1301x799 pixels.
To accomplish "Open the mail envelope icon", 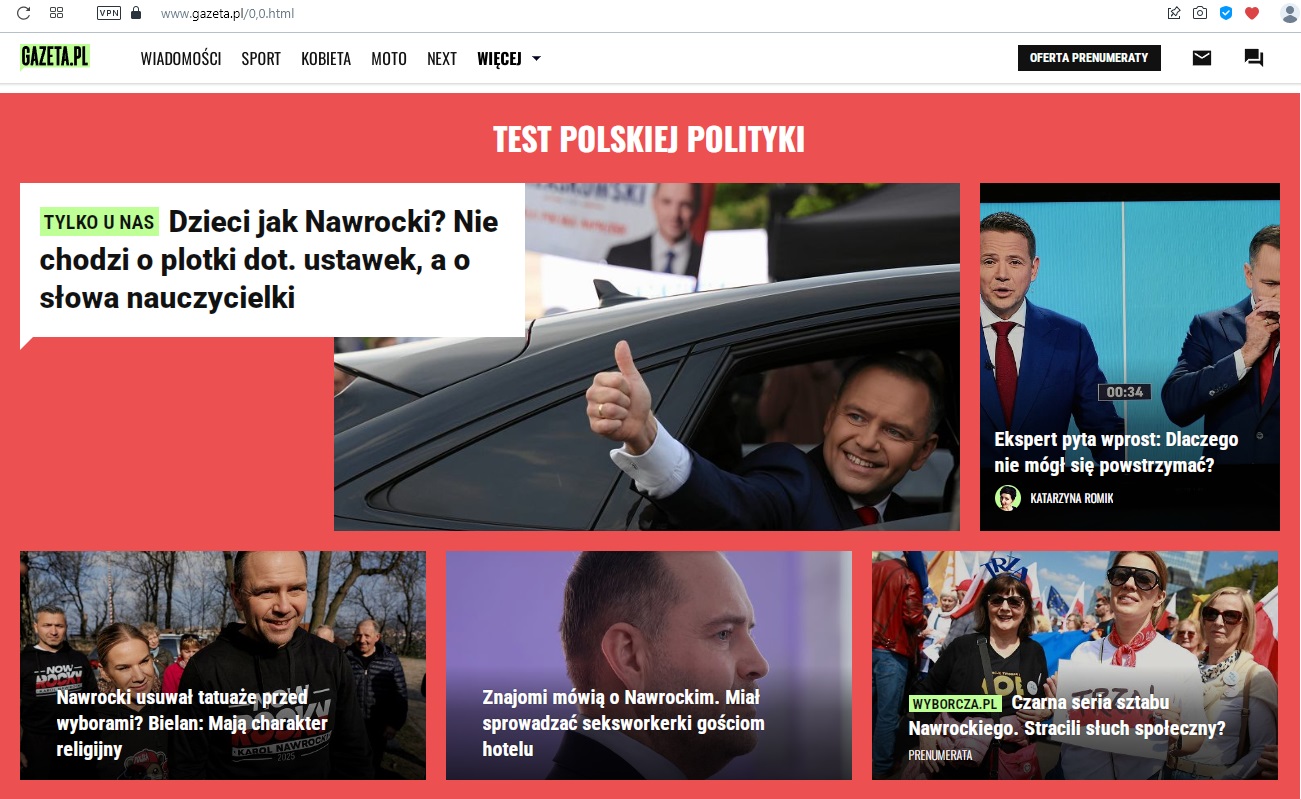I will pyautogui.click(x=1202, y=58).
